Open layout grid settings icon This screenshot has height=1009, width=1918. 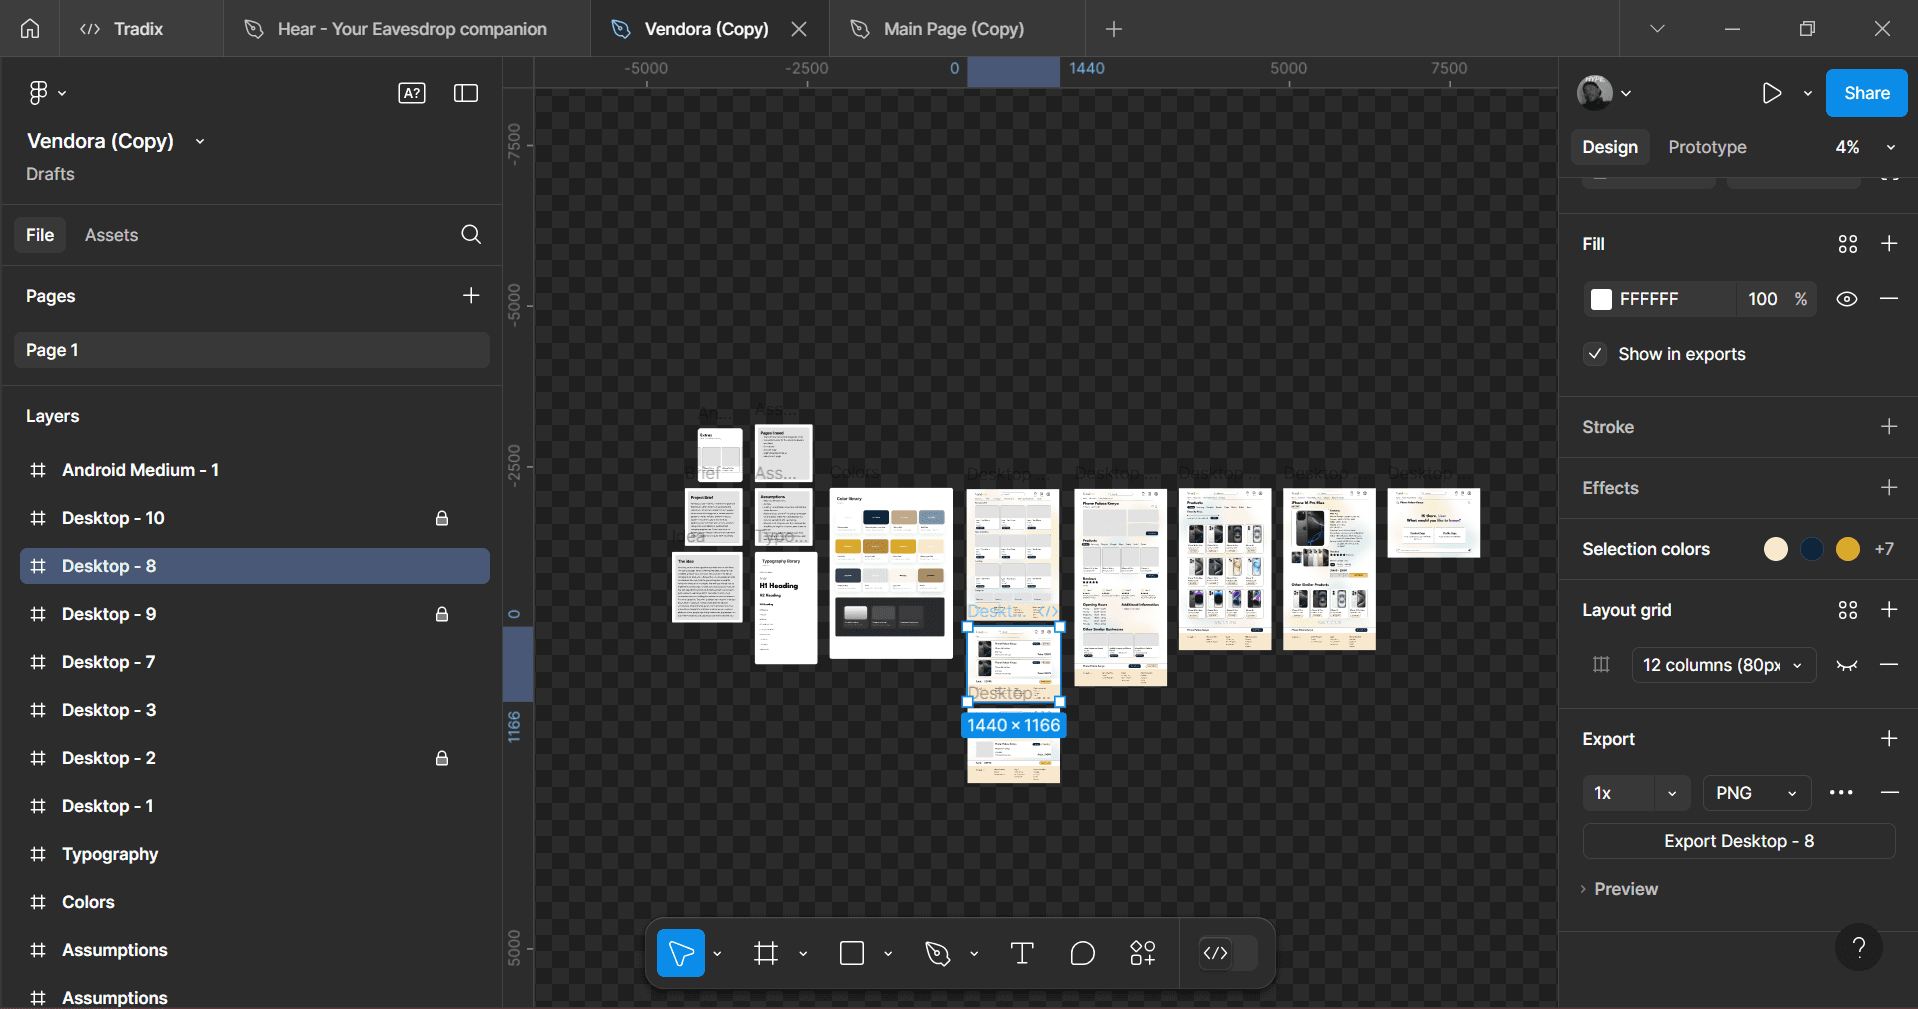click(1601, 665)
